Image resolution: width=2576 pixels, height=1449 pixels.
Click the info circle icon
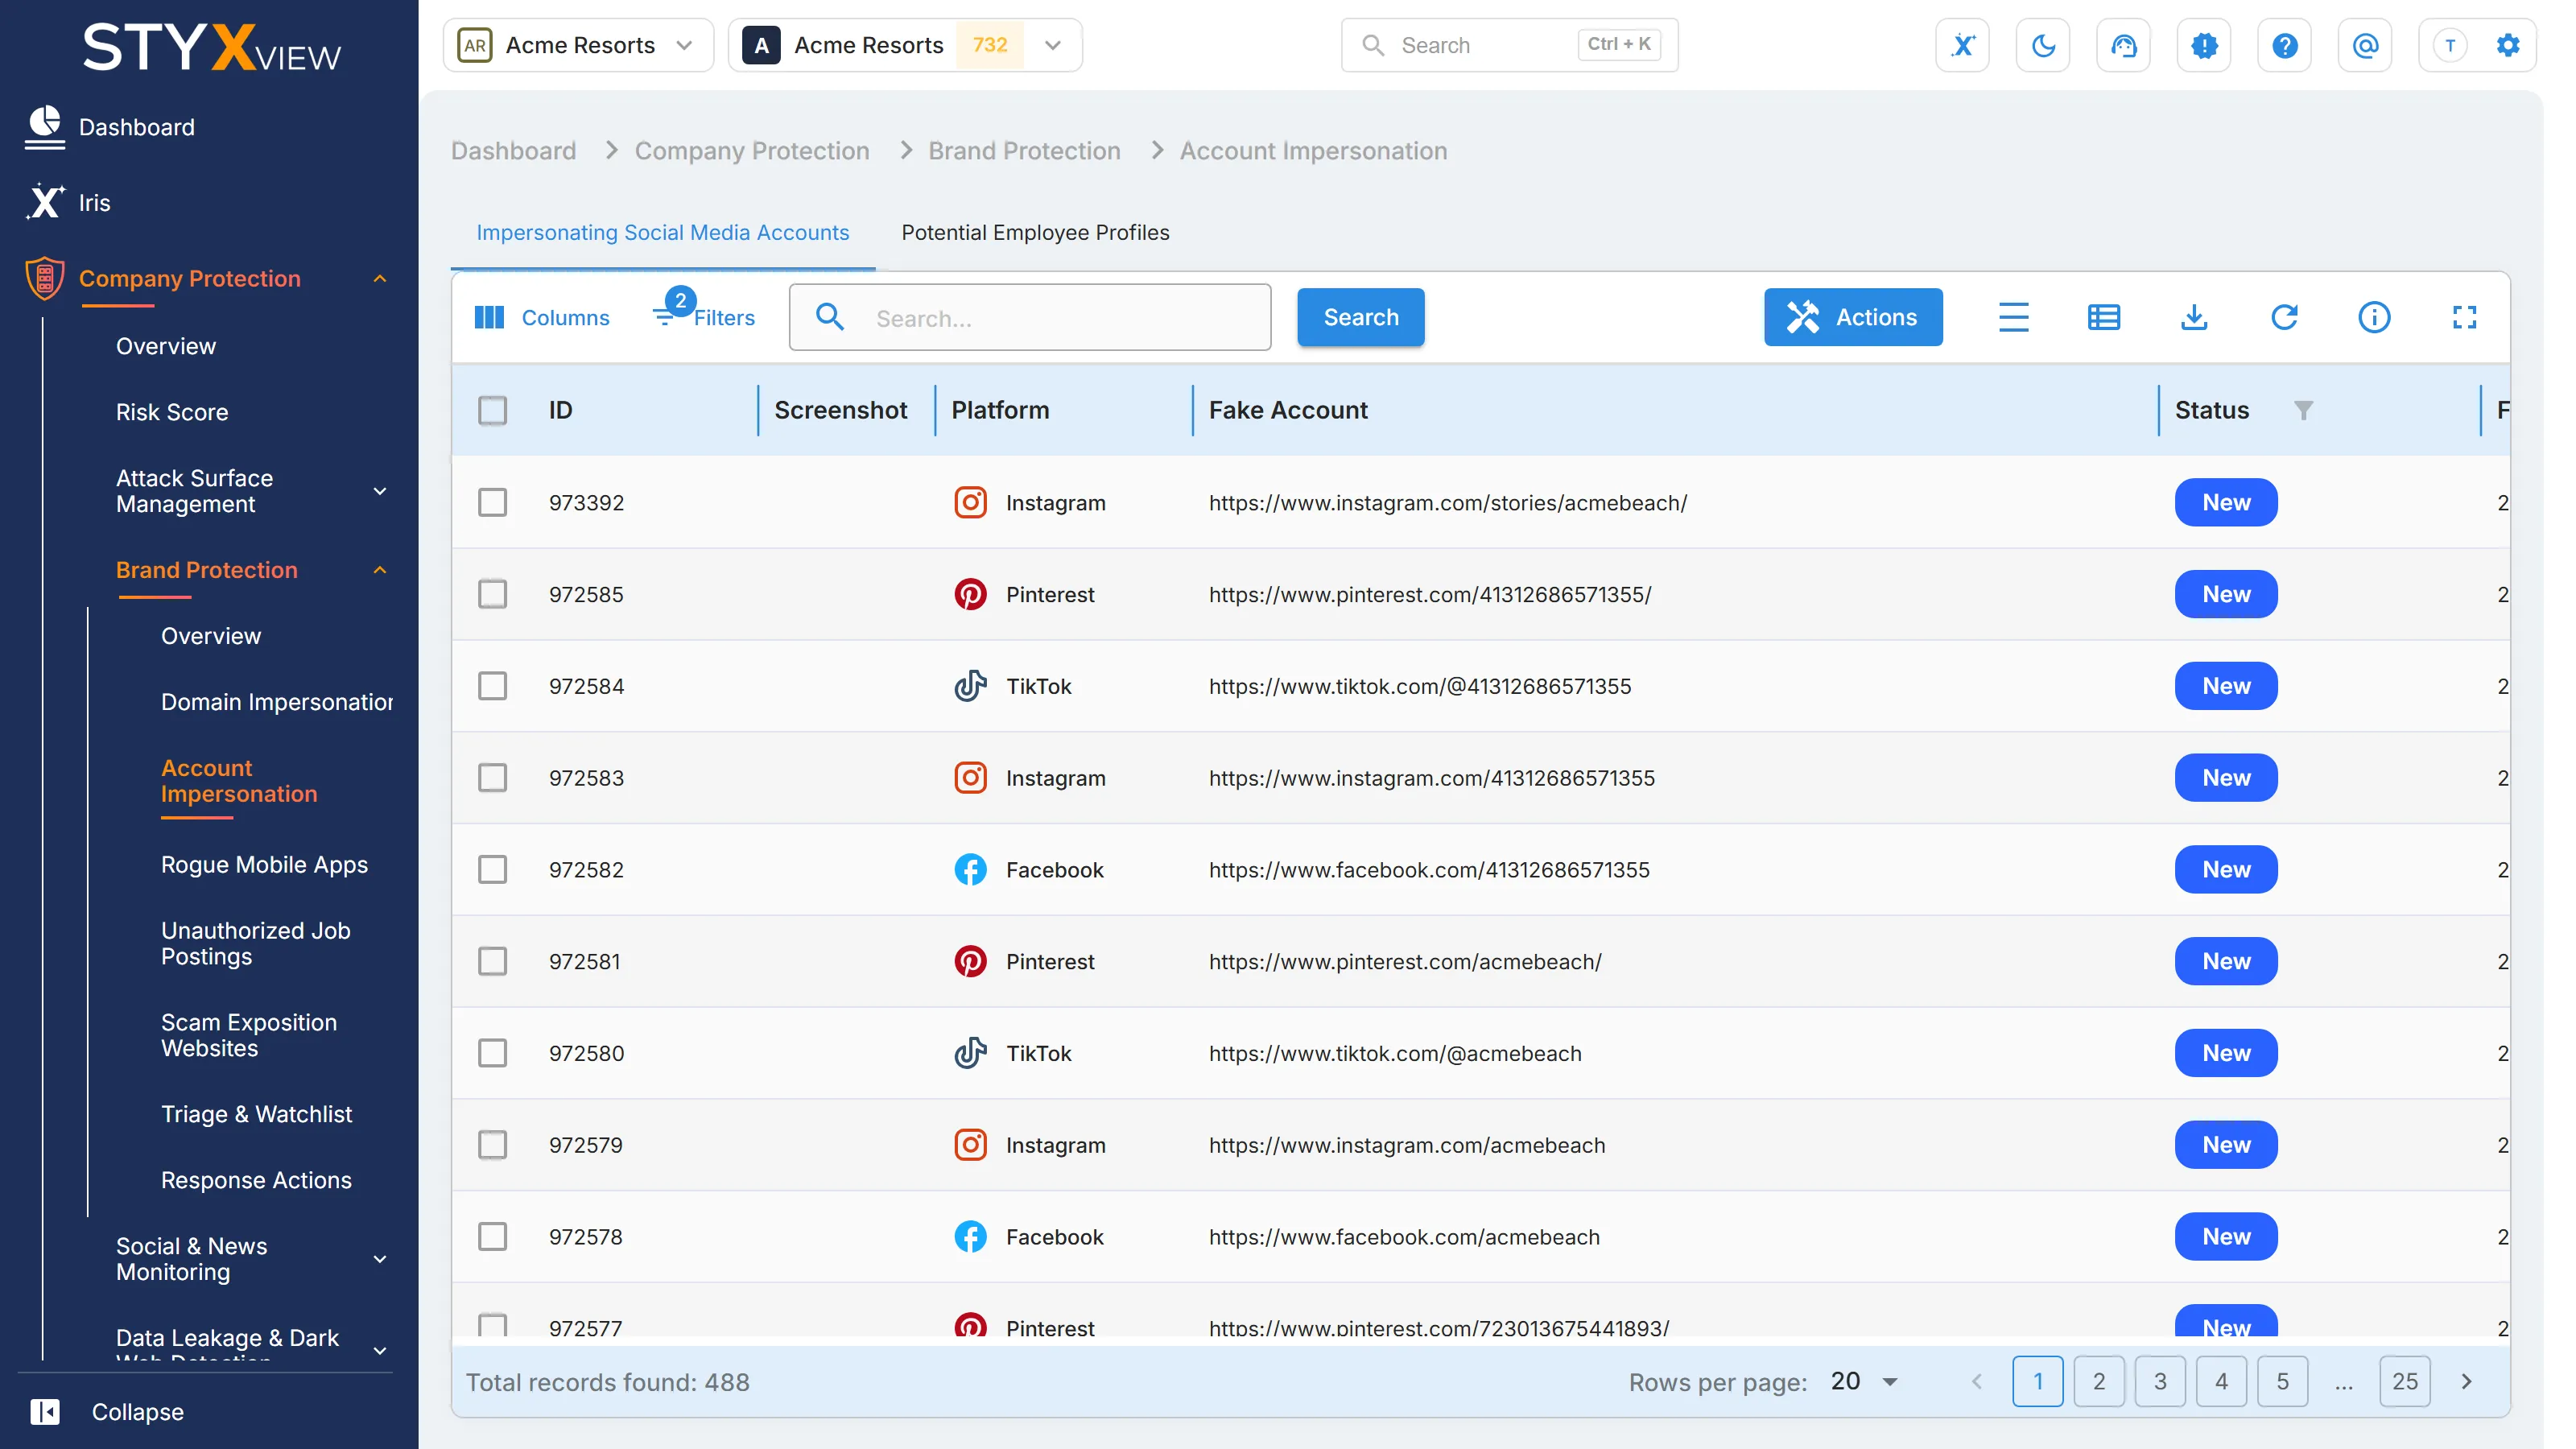pos(2374,317)
